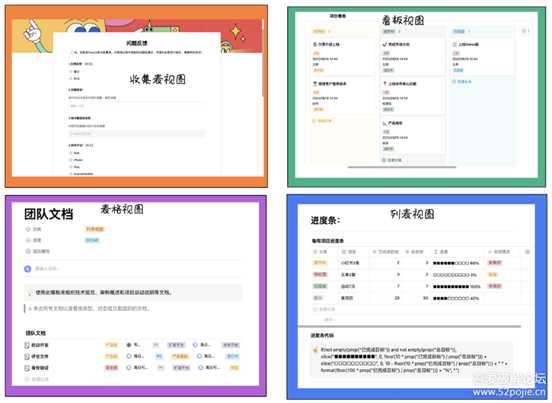The height and width of the screenshot is (403, 552).
Task: Click the formula code callout icon in blue panel
Action: coord(315,350)
